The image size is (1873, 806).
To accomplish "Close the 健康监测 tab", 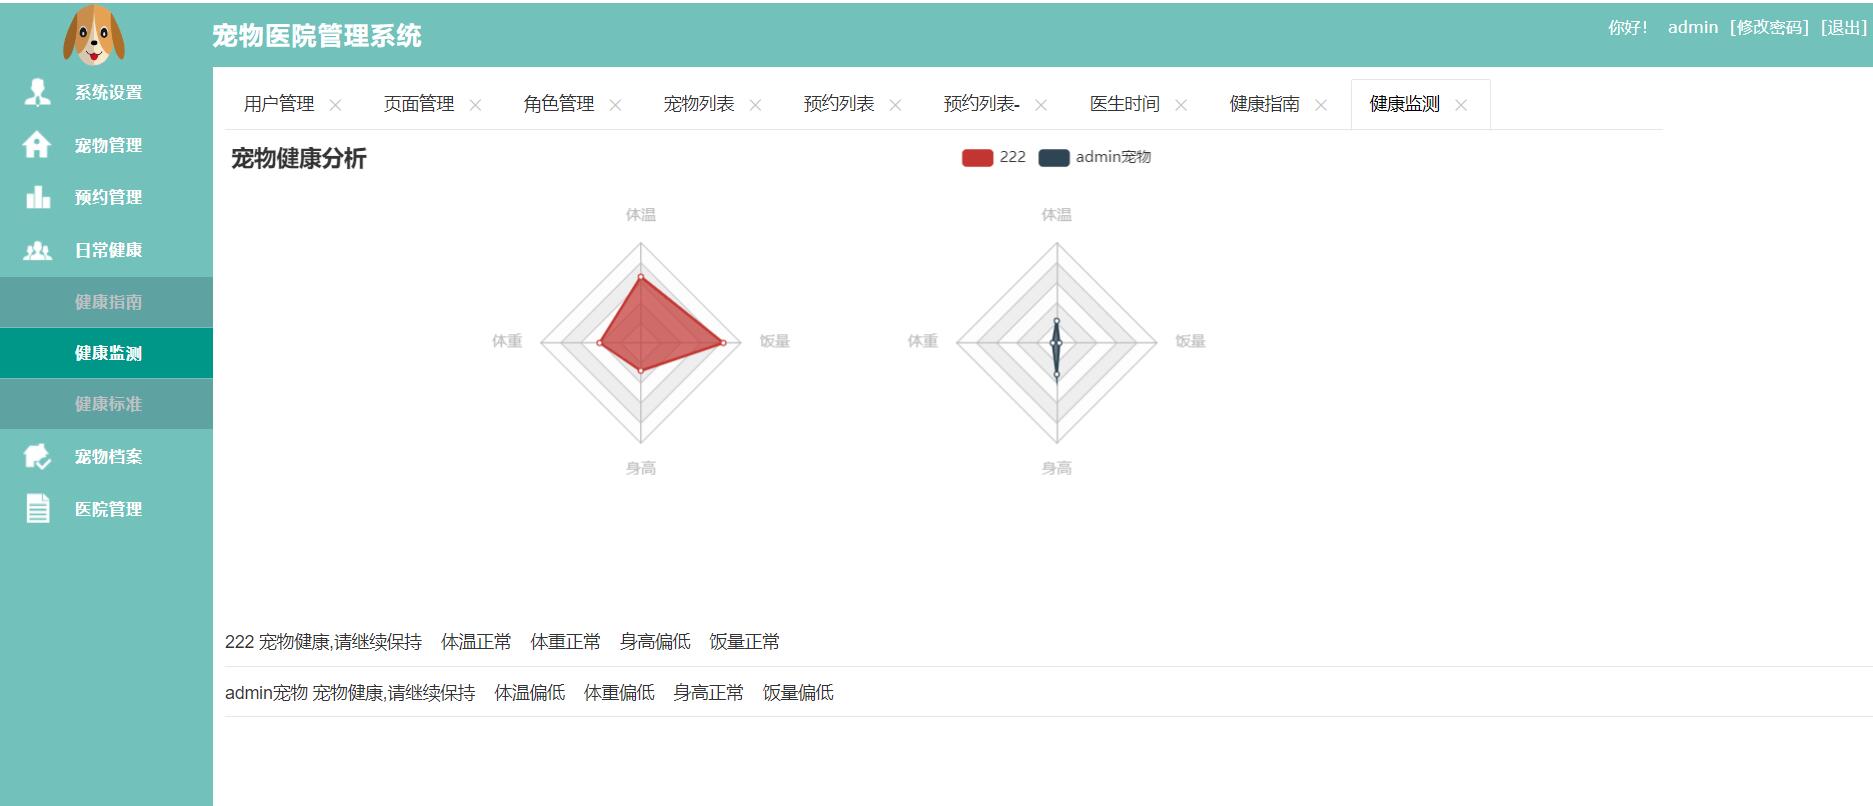I will tap(1461, 105).
